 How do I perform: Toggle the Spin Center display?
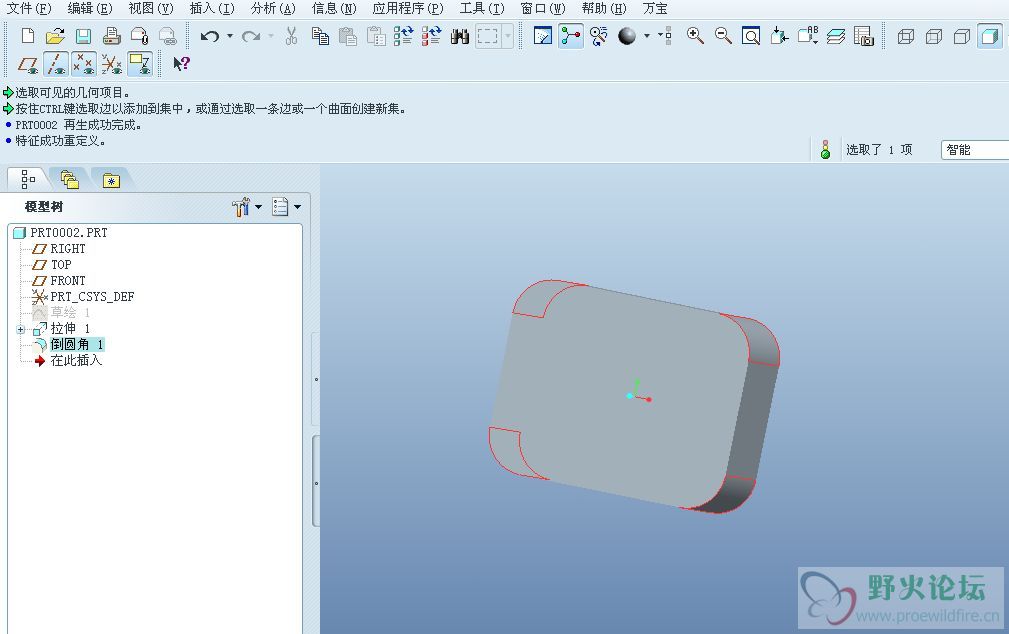point(571,35)
